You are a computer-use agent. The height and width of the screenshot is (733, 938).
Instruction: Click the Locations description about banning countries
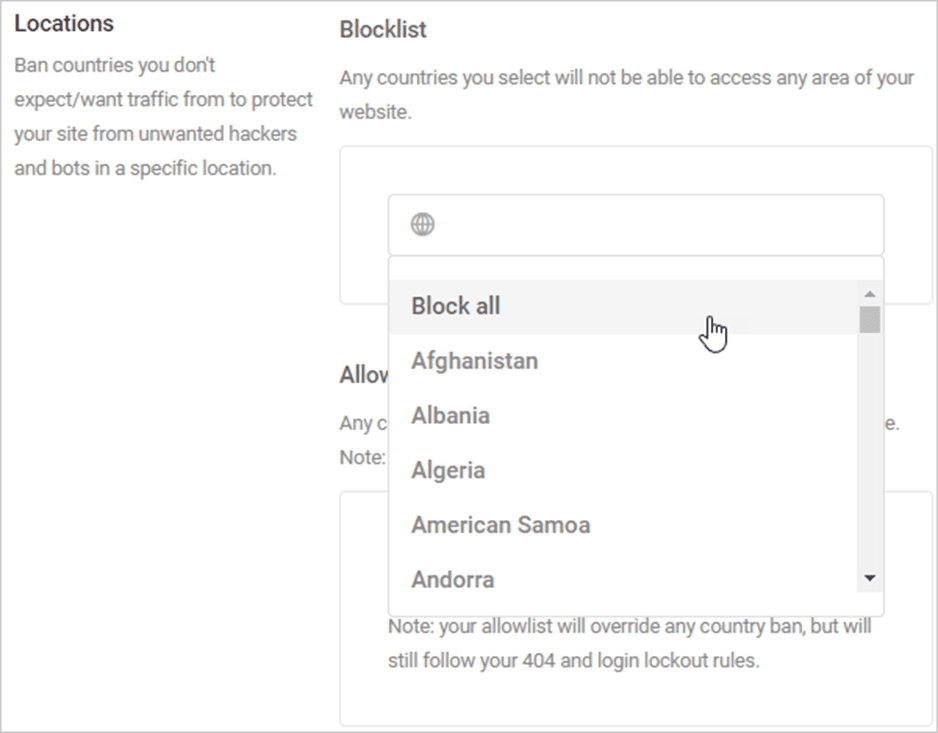163,117
